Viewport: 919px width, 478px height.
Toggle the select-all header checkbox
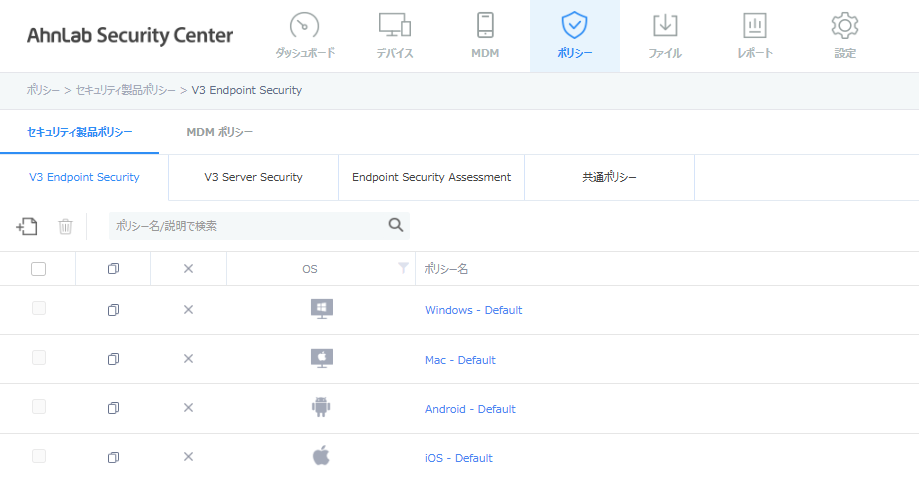coord(38,269)
